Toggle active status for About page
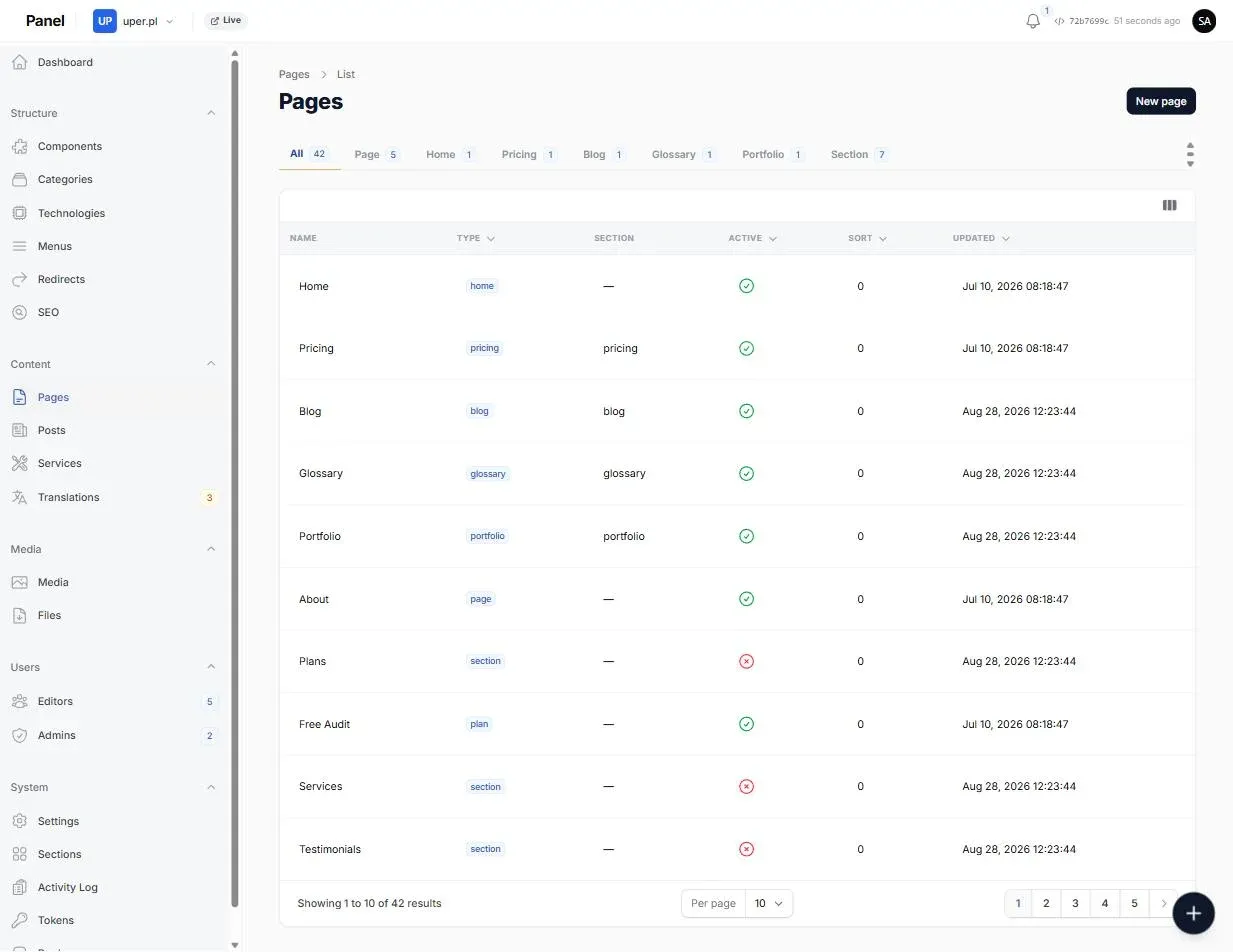The width and height of the screenshot is (1233, 952). coord(746,599)
